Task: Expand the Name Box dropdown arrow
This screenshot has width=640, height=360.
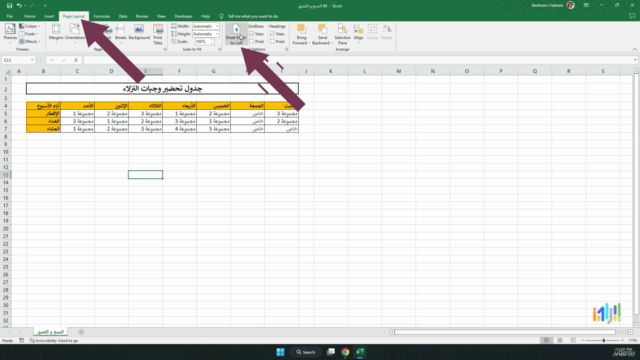Action: coord(32,60)
